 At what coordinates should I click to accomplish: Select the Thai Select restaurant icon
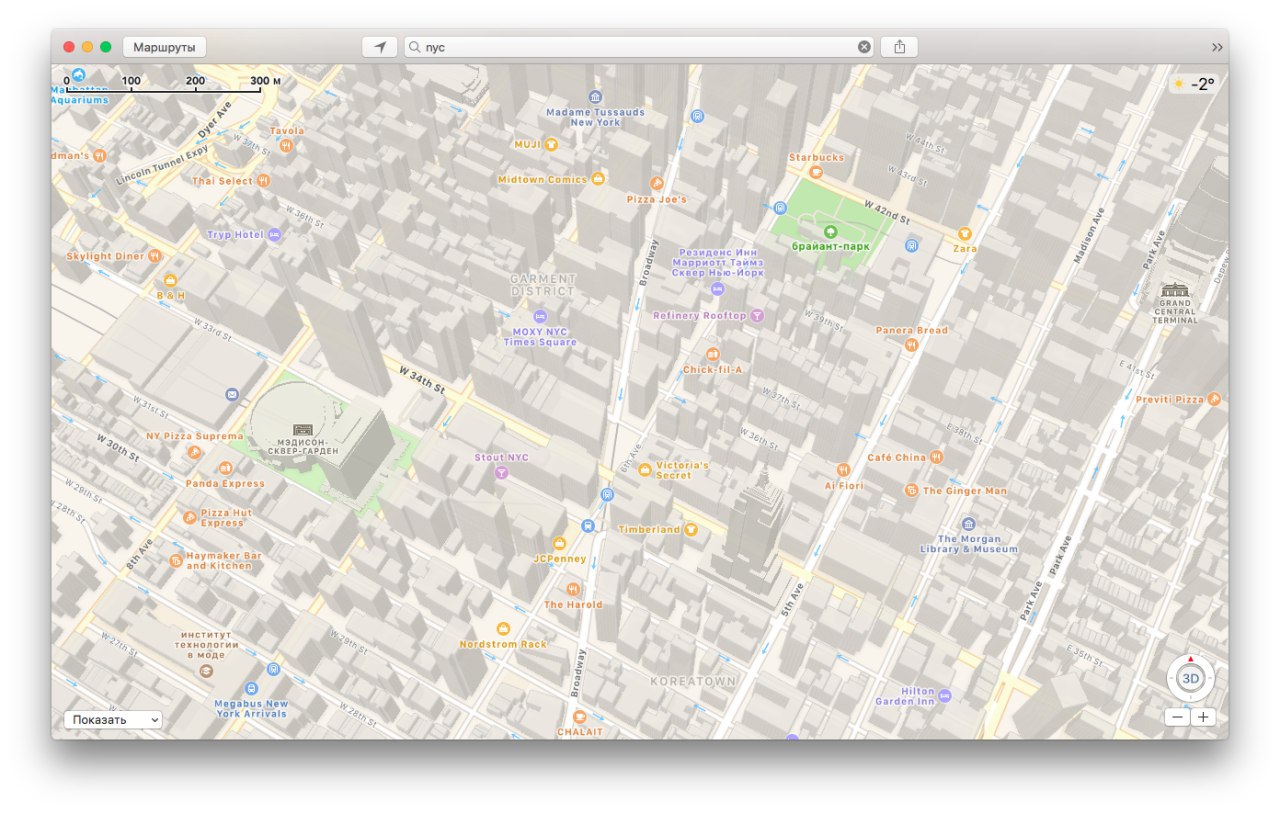pyautogui.click(x=264, y=181)
